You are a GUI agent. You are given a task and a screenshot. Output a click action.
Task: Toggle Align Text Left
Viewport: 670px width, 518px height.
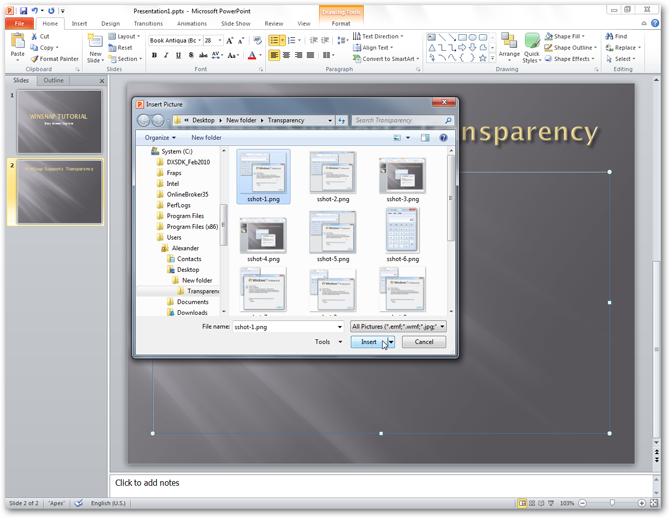(274, 55)
